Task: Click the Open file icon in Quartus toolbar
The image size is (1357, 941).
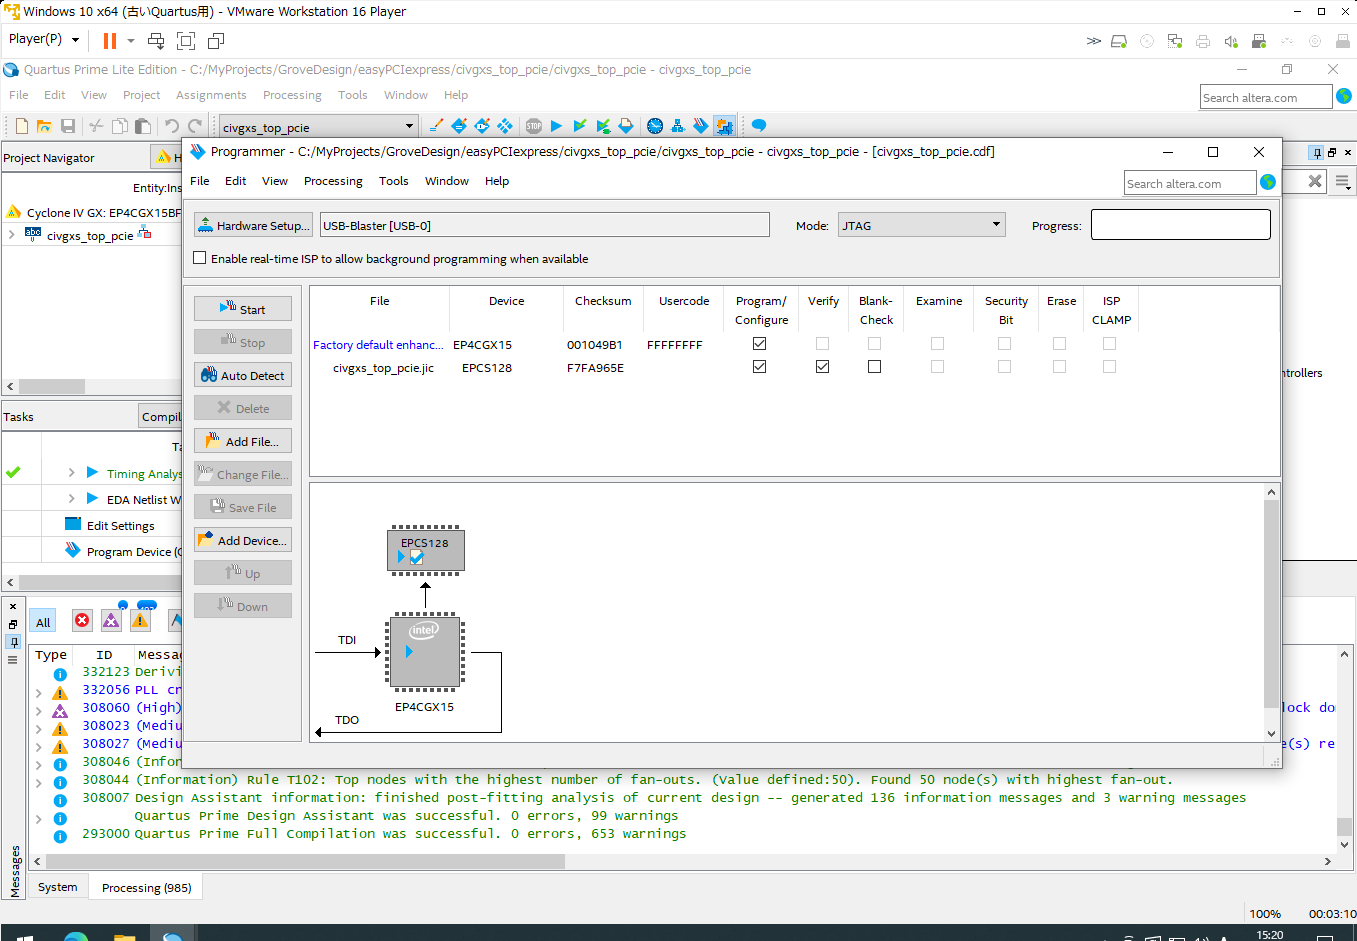Action: tap(44, 126)
